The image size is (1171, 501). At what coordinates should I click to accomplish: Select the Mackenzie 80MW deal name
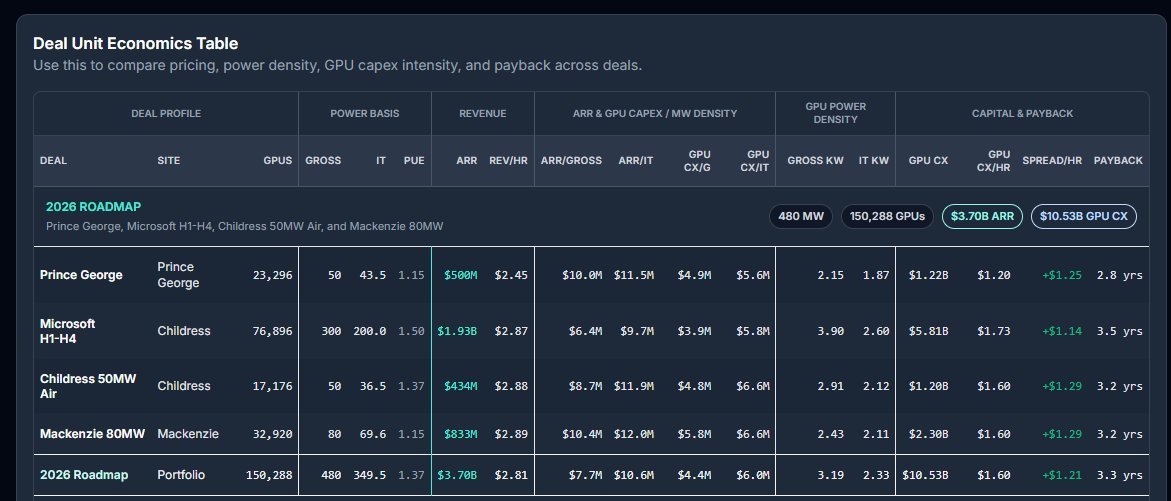[x=93, y=434]
